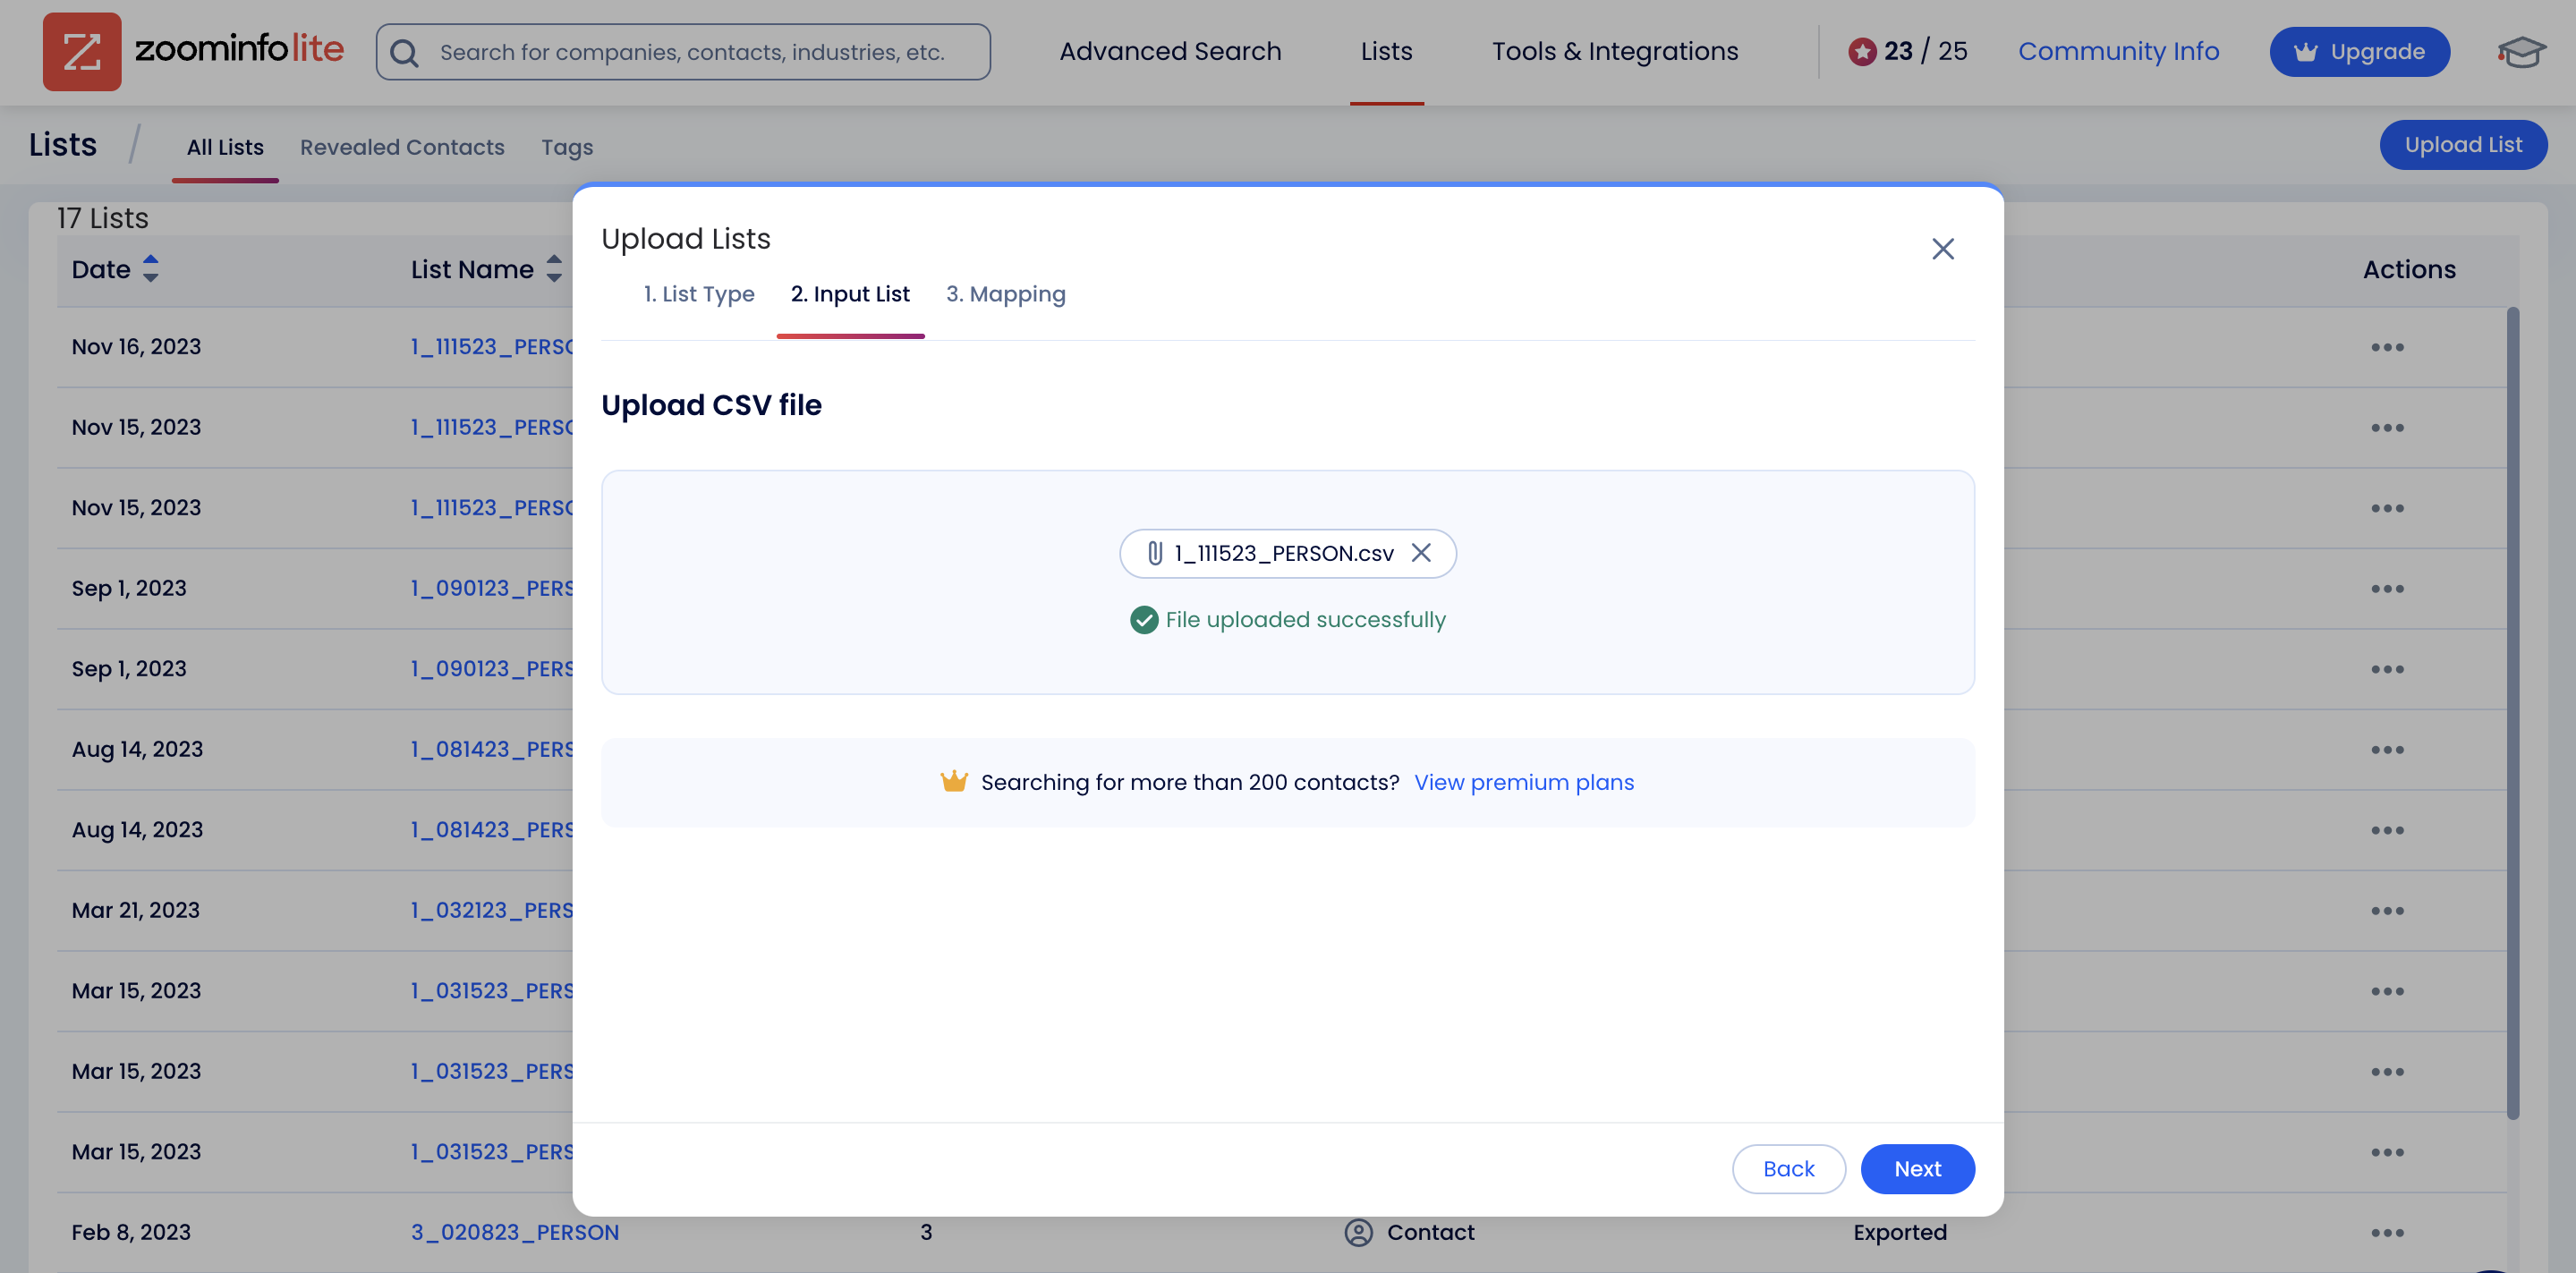Click the magnifier icon in the search bar

click(405, 52)
